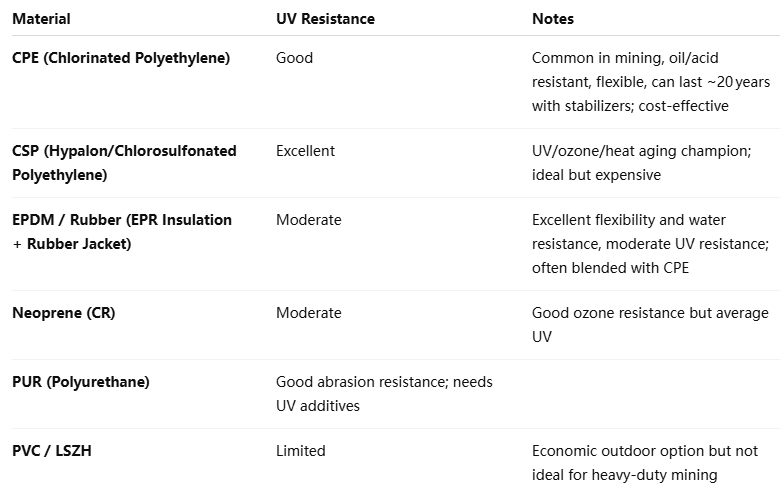
Task: Click the Material column header
Action: pos(41,19)
